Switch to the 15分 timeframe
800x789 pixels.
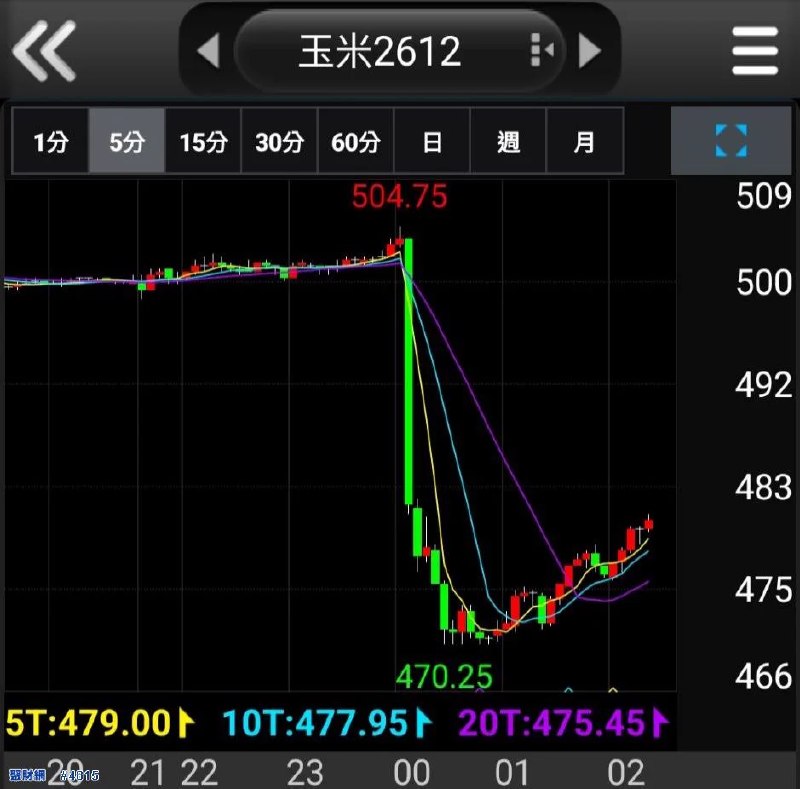(x=203, y=141)
